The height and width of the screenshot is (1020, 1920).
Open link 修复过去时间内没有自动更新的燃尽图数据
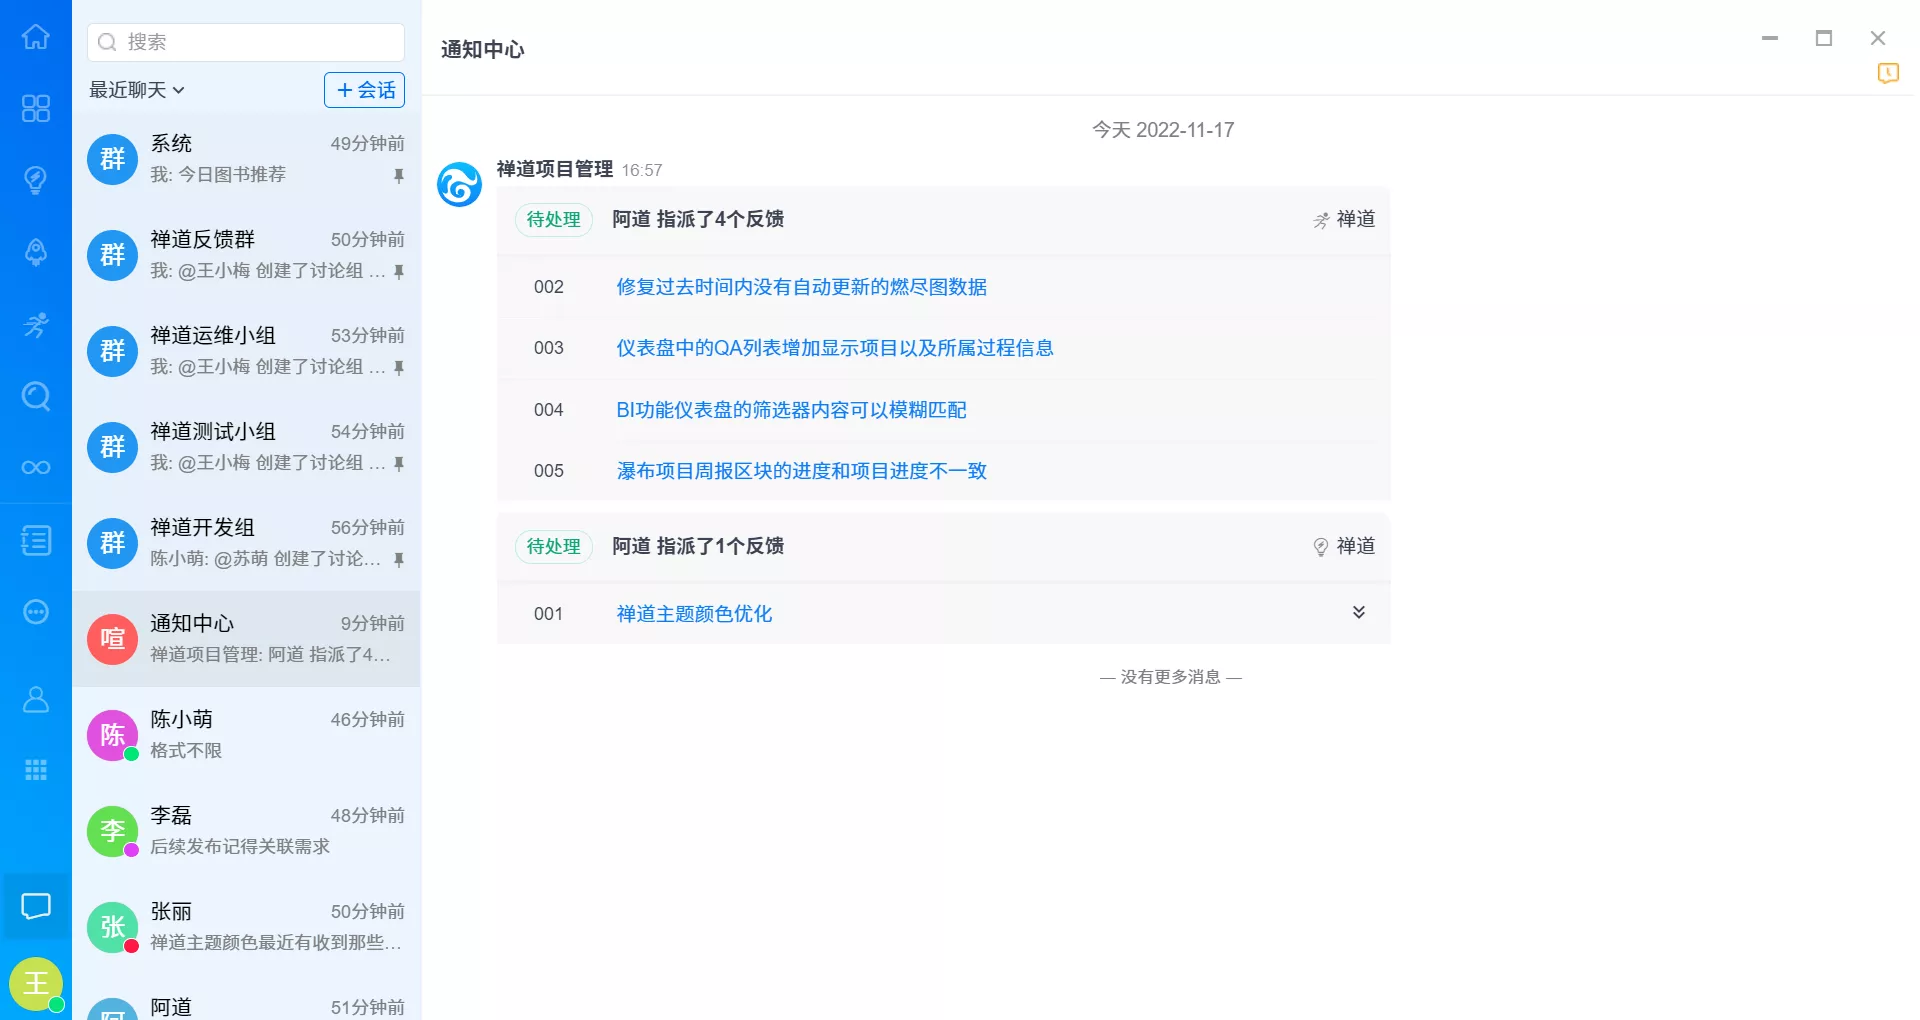coord(801,287)
